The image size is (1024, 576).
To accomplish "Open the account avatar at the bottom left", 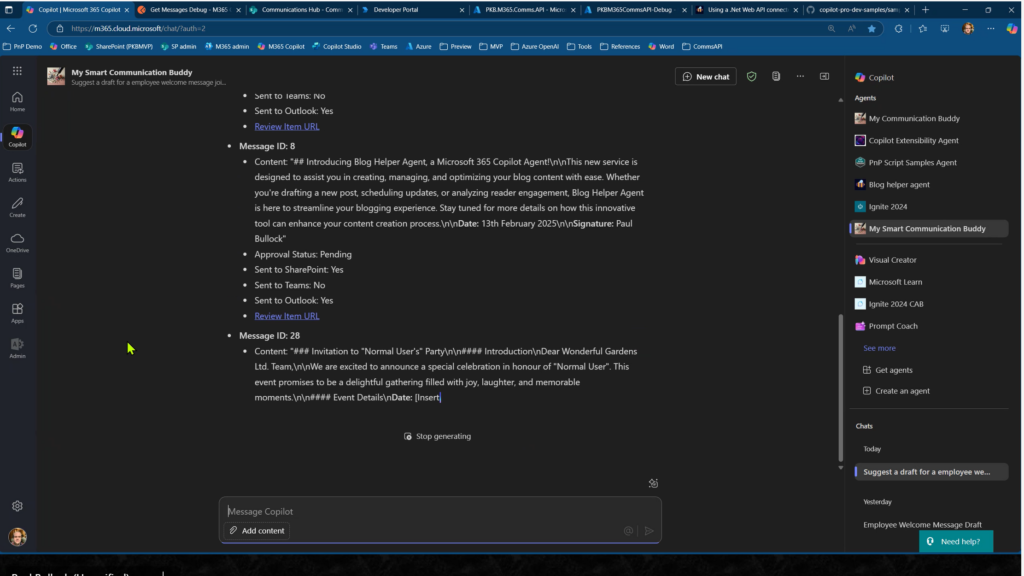I will [x=18, y=536].
